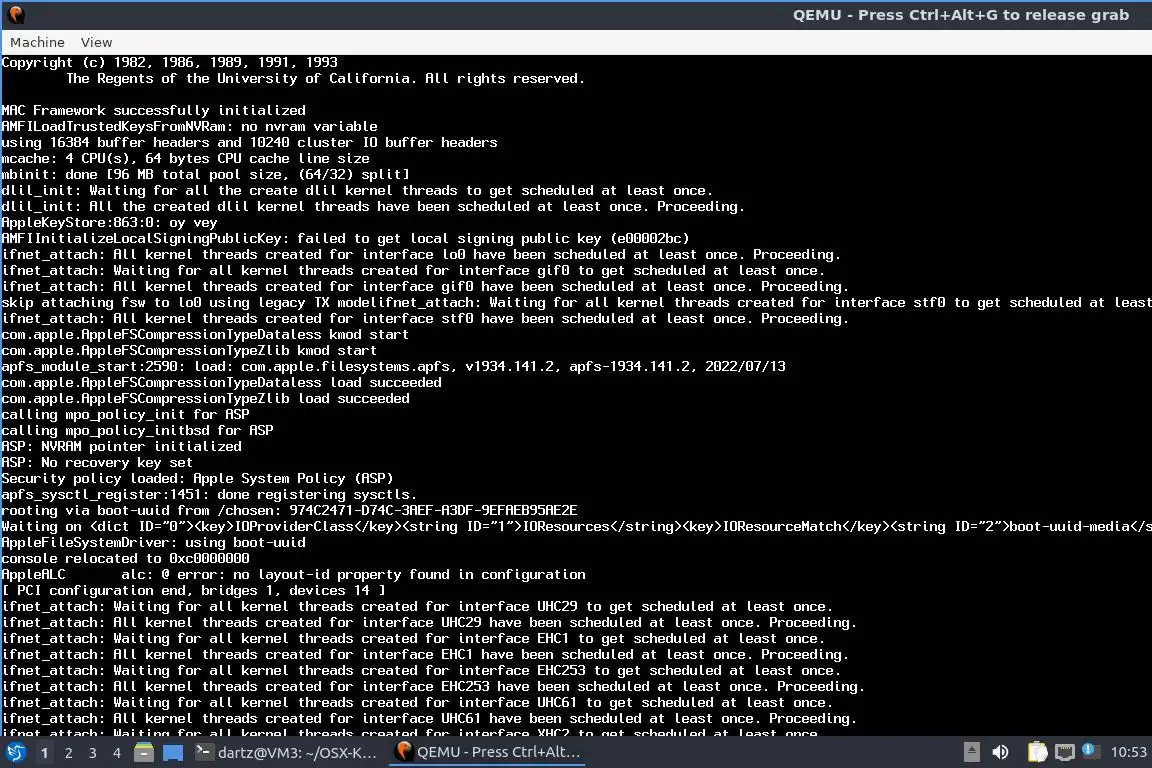Switch to workspace 2
Image resolution: width=1152 pixels, height=768 pixels.
click(68, 753)
